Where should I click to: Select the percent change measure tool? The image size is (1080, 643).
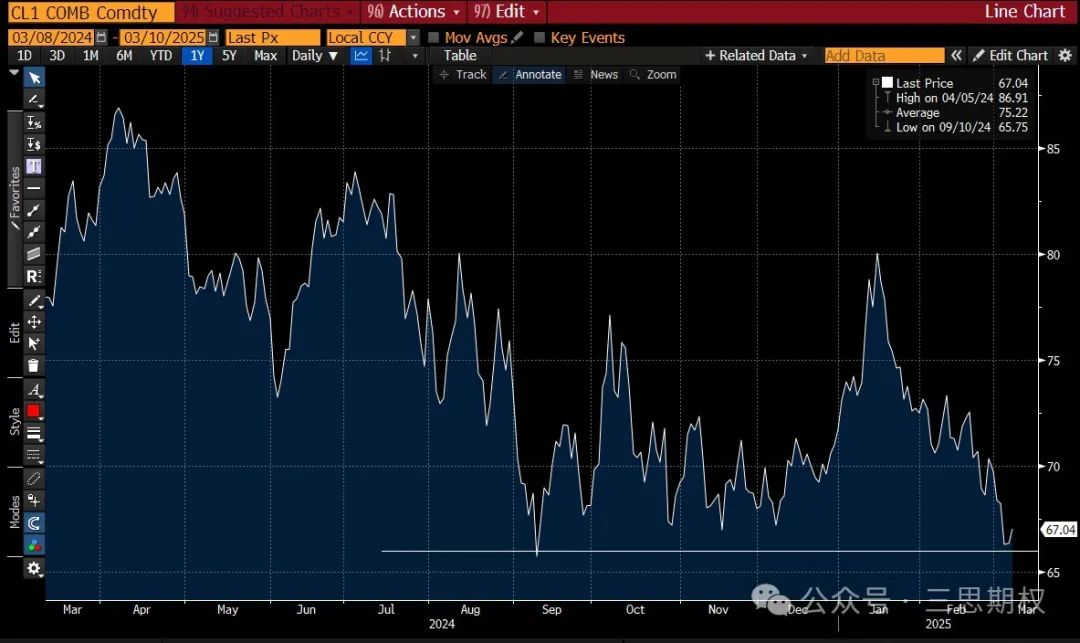coord(34,123)
